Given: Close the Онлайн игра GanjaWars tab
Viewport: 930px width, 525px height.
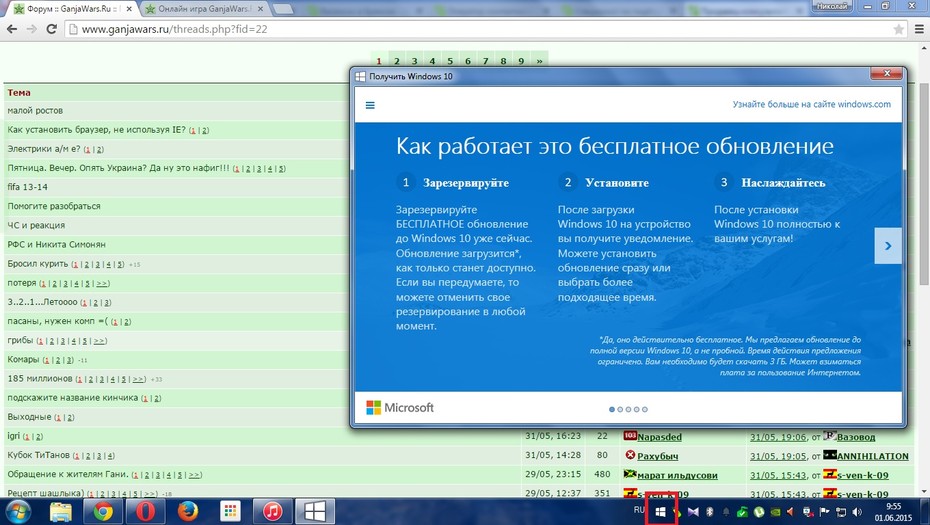Looking at the screenshot, I should click(260, 9).
